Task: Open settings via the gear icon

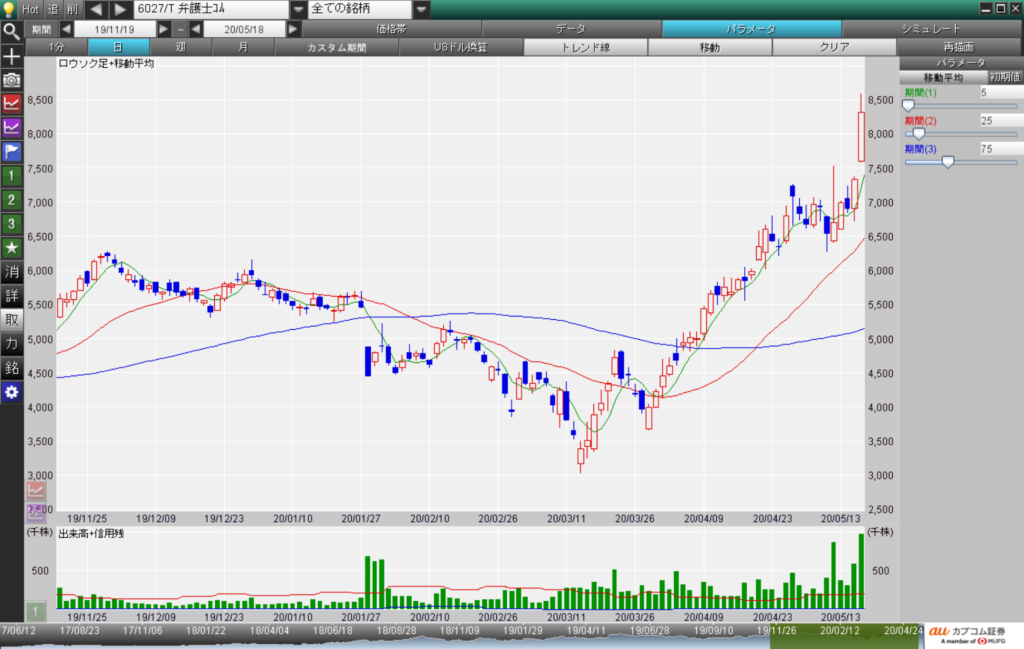Action: 11,391
